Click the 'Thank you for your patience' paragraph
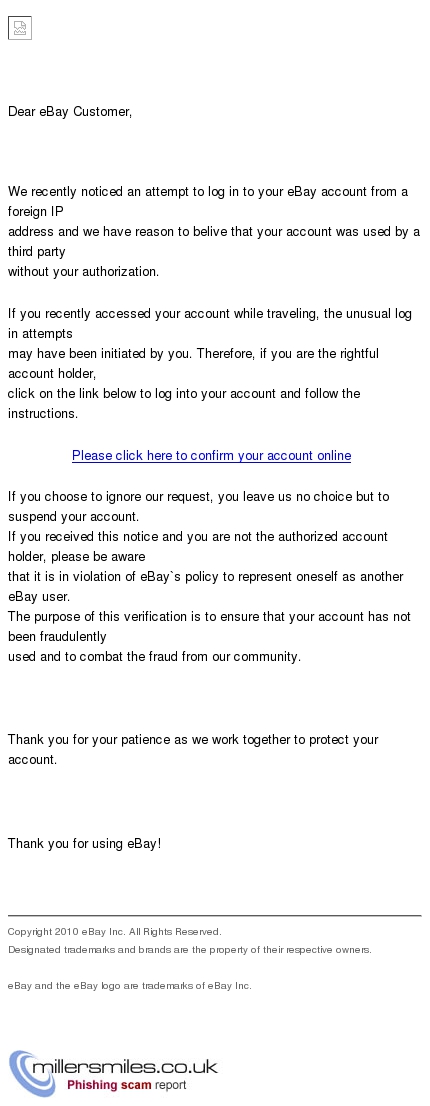This screenshot has width=430, height=1106. pos(193,749)
